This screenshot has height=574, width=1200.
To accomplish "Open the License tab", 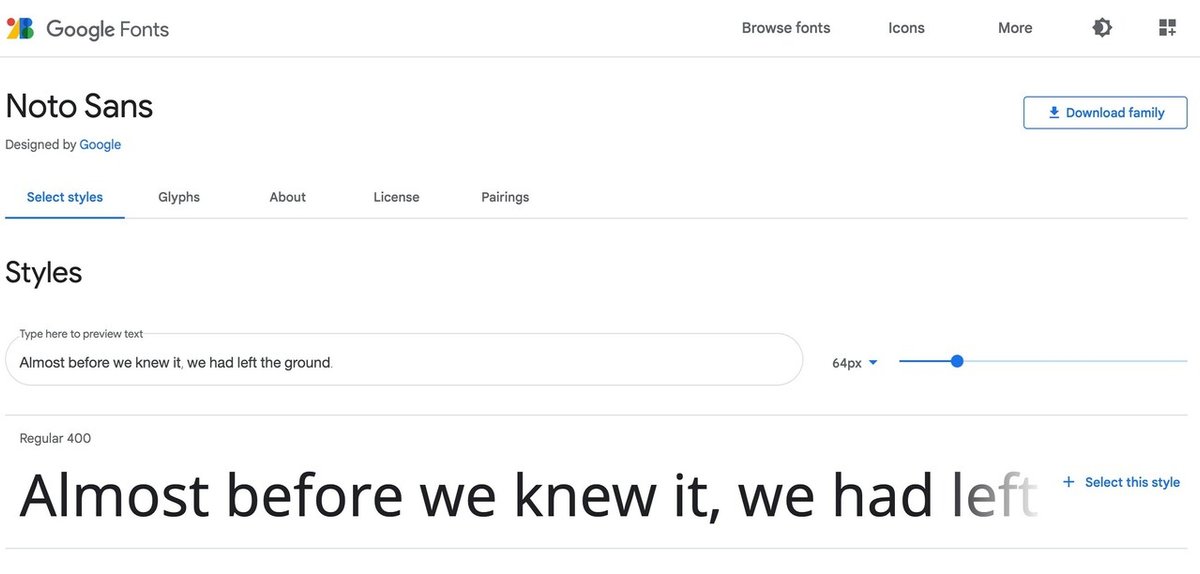I will coord(396,197).
